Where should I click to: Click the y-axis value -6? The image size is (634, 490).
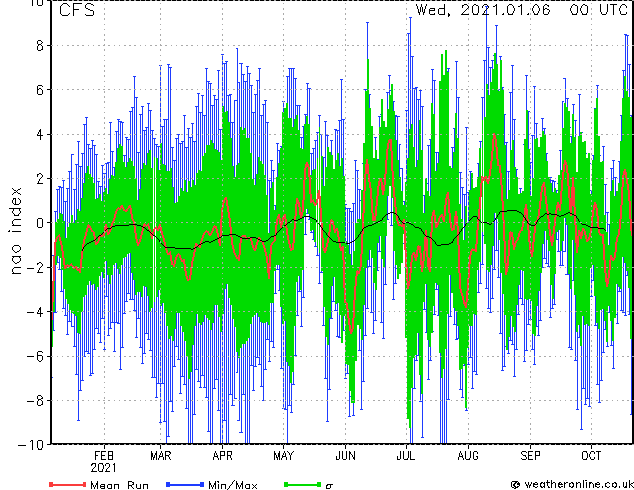coord(35,356)
